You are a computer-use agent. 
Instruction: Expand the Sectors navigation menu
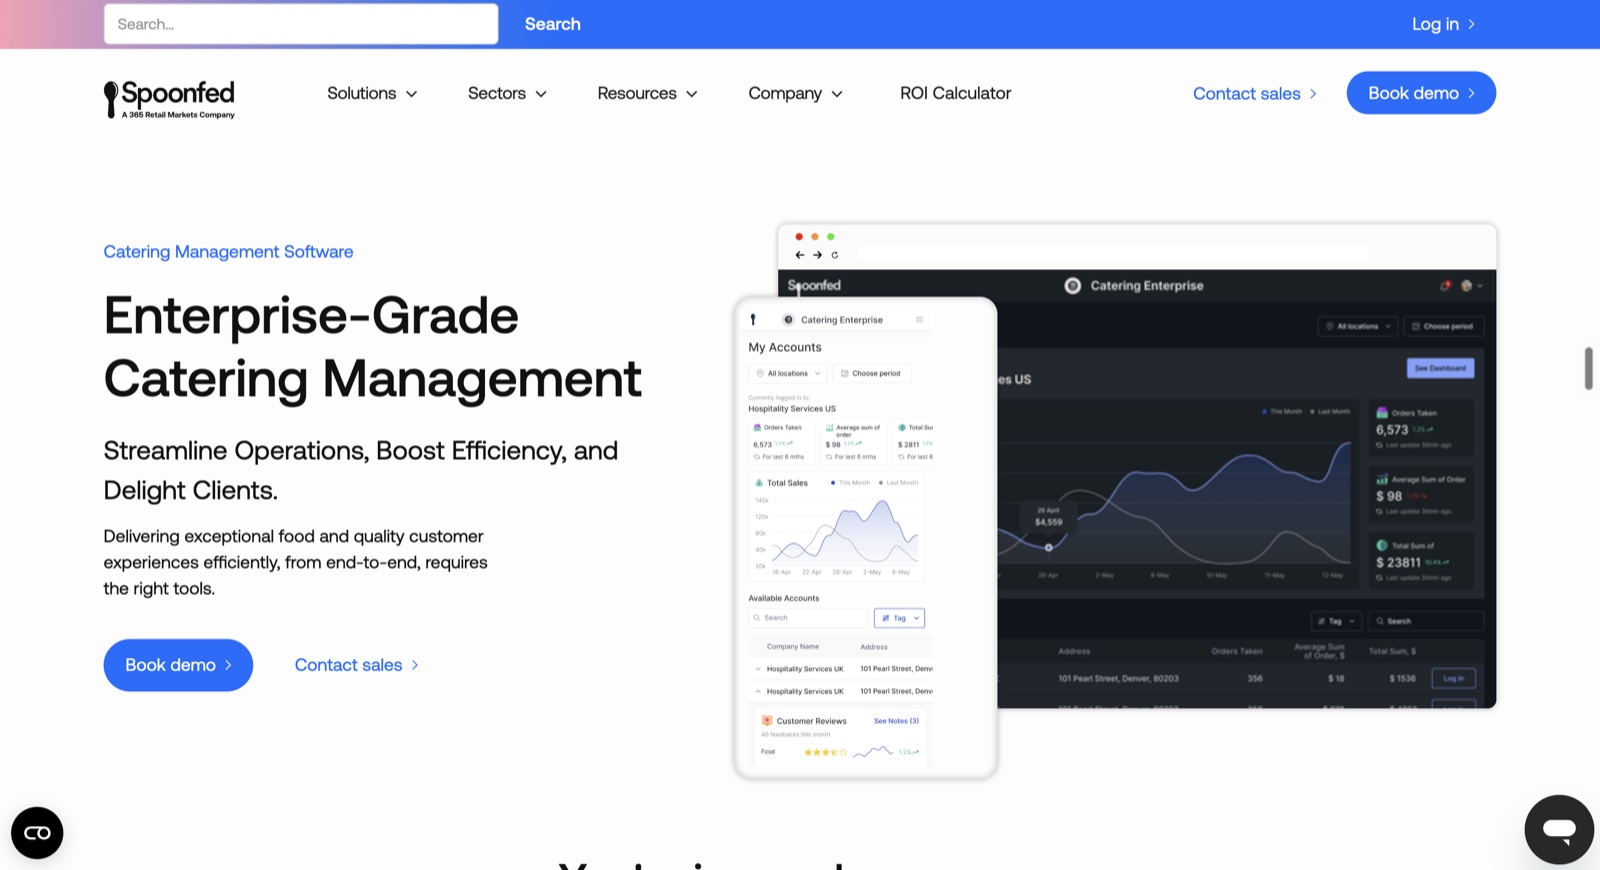(507, 93)
